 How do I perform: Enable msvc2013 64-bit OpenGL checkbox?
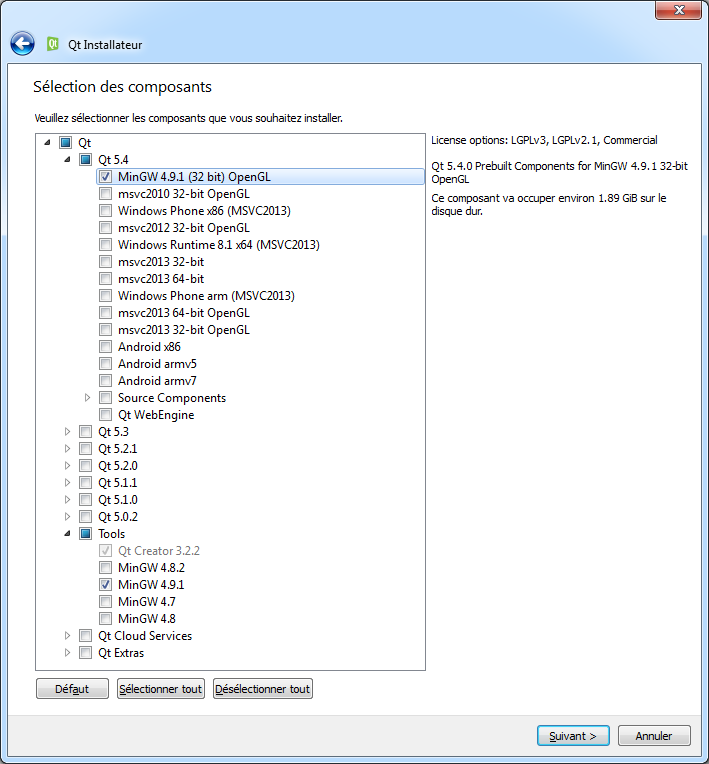pos(105,313)
